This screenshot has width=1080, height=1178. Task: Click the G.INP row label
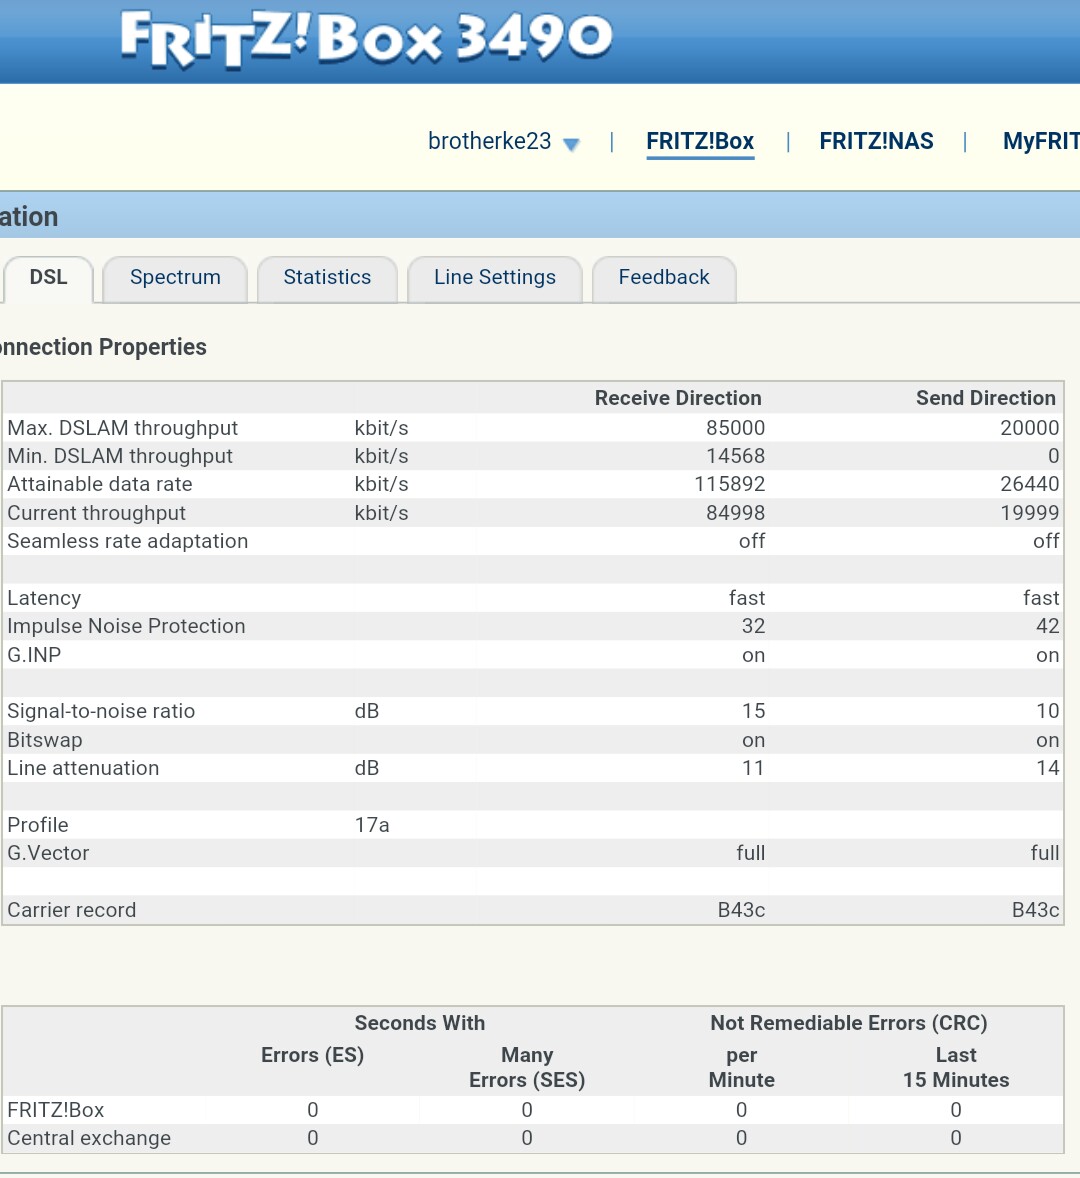pos(34,655)
